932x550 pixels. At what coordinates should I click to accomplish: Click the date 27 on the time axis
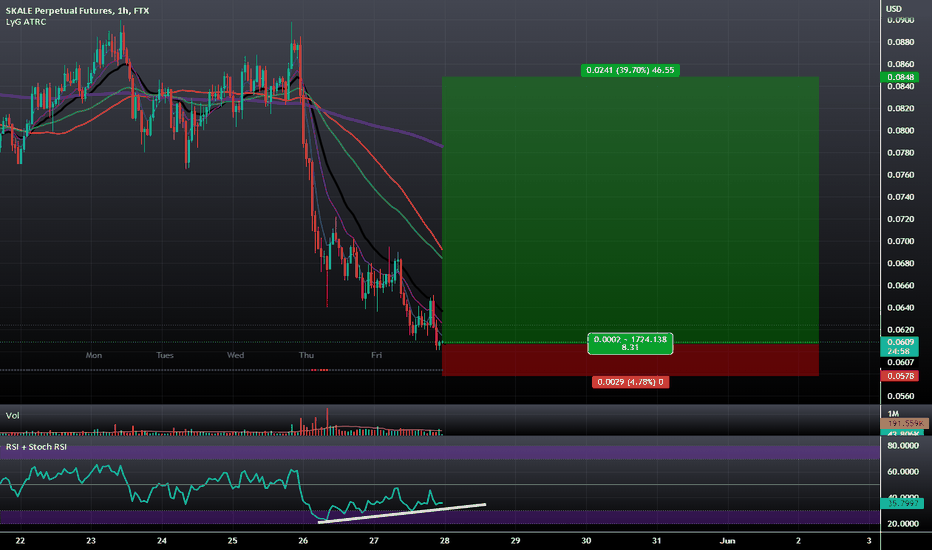click(374, 540)
